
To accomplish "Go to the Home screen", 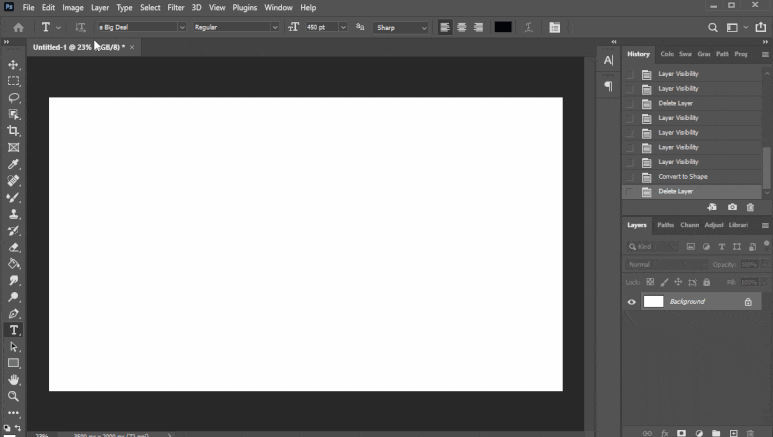I will pos(18,28).
